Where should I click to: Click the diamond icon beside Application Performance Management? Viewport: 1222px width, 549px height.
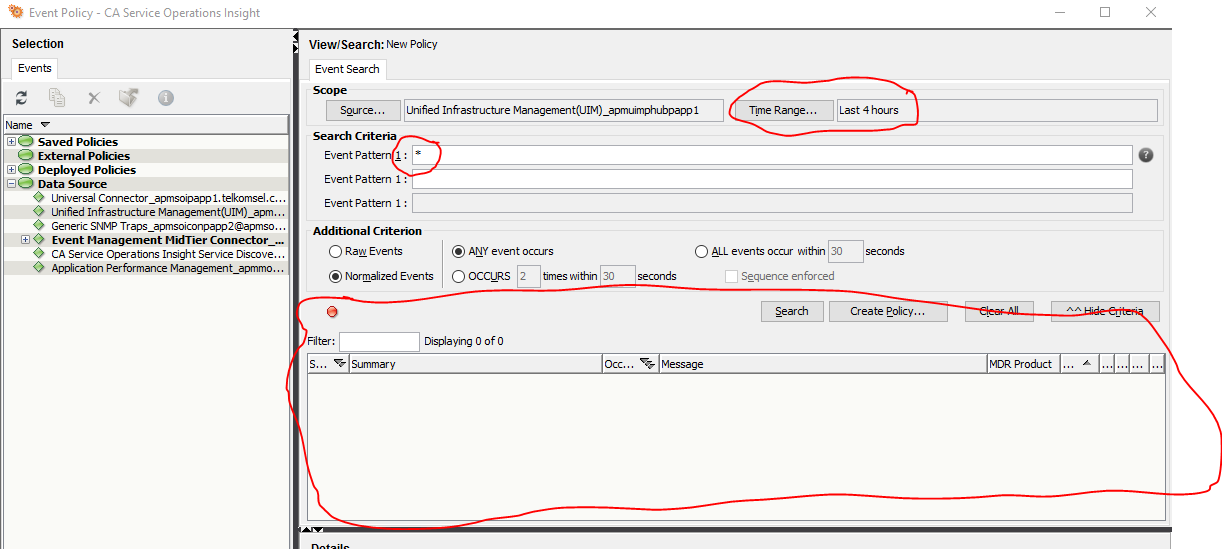(39, 267)
